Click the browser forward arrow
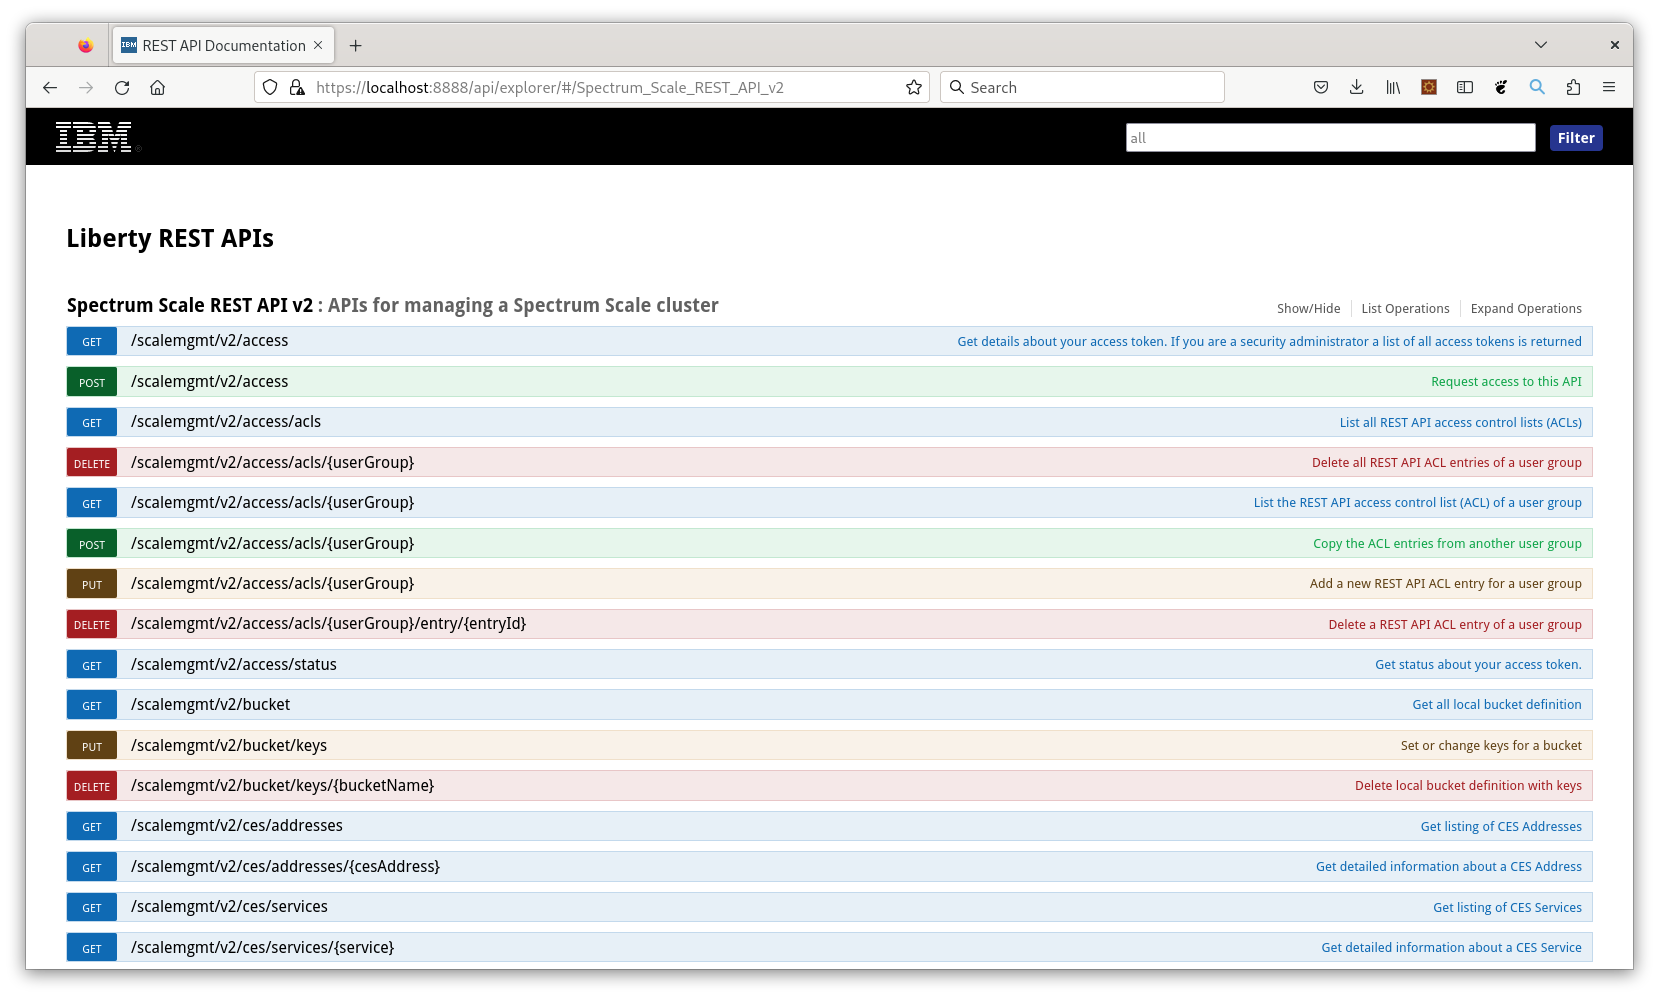This screenshot has height=998, width=1659. click(86, 88)
